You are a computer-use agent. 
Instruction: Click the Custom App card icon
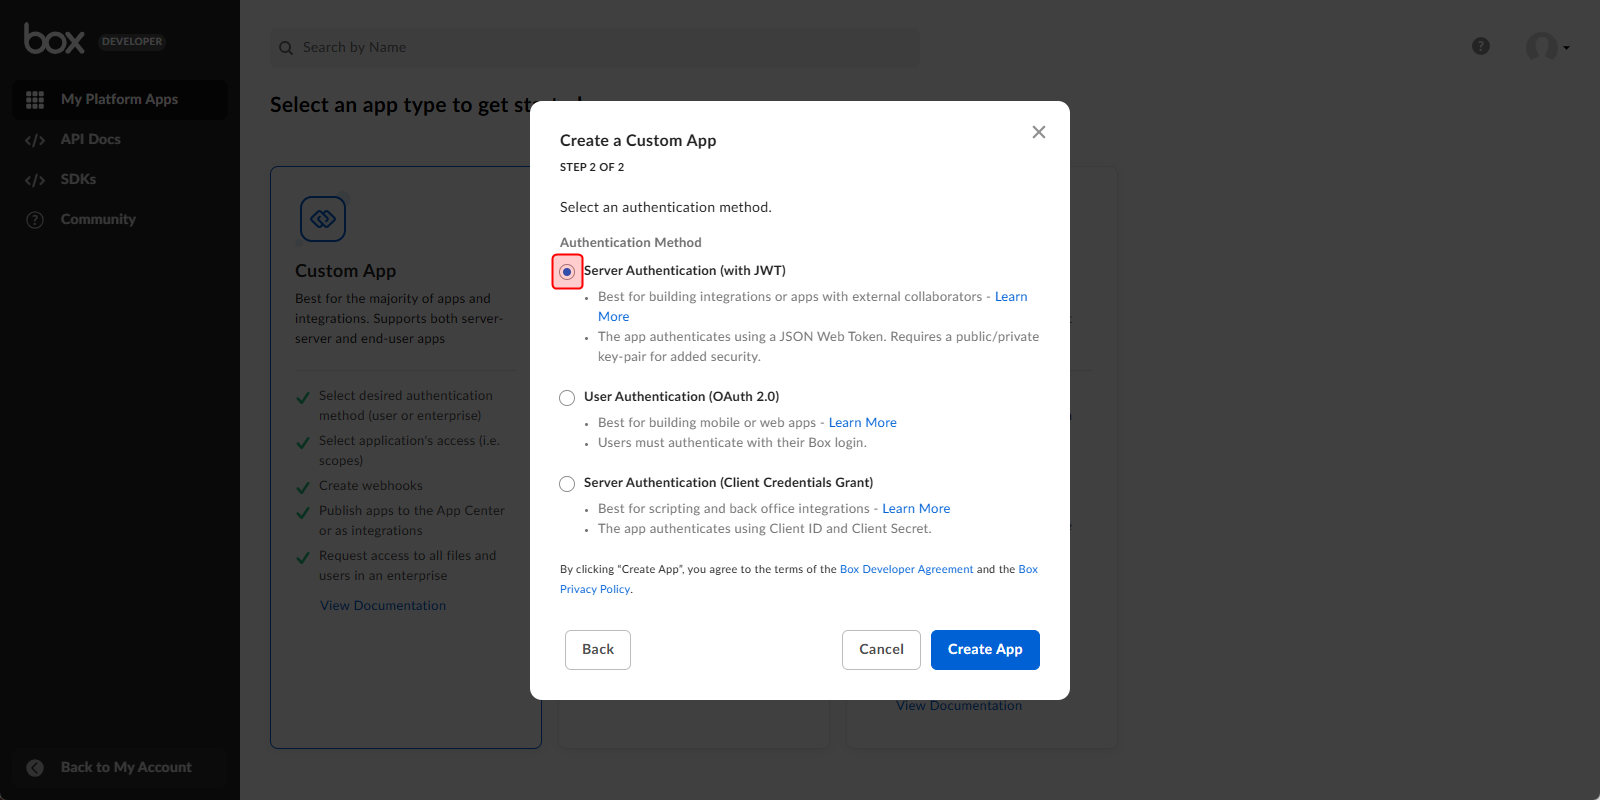click(323, 219)
